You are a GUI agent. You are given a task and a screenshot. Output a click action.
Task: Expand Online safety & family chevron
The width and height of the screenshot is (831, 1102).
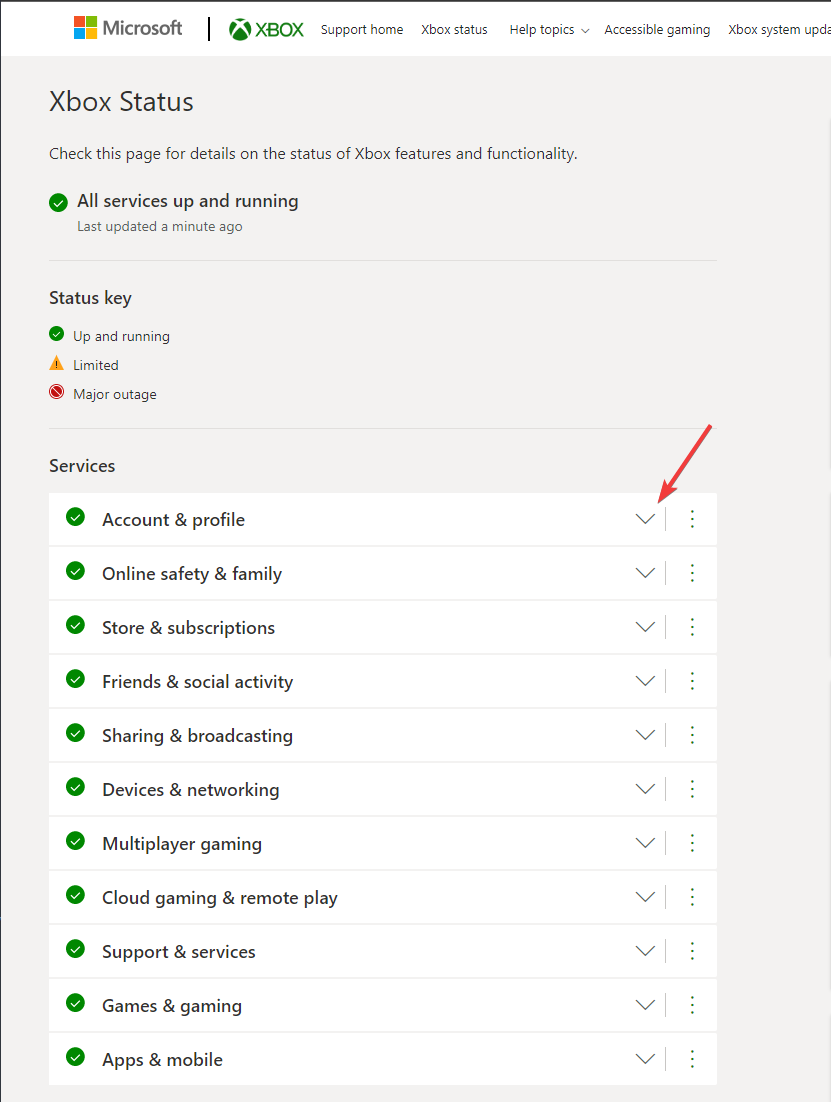click(x=645, y=573)
